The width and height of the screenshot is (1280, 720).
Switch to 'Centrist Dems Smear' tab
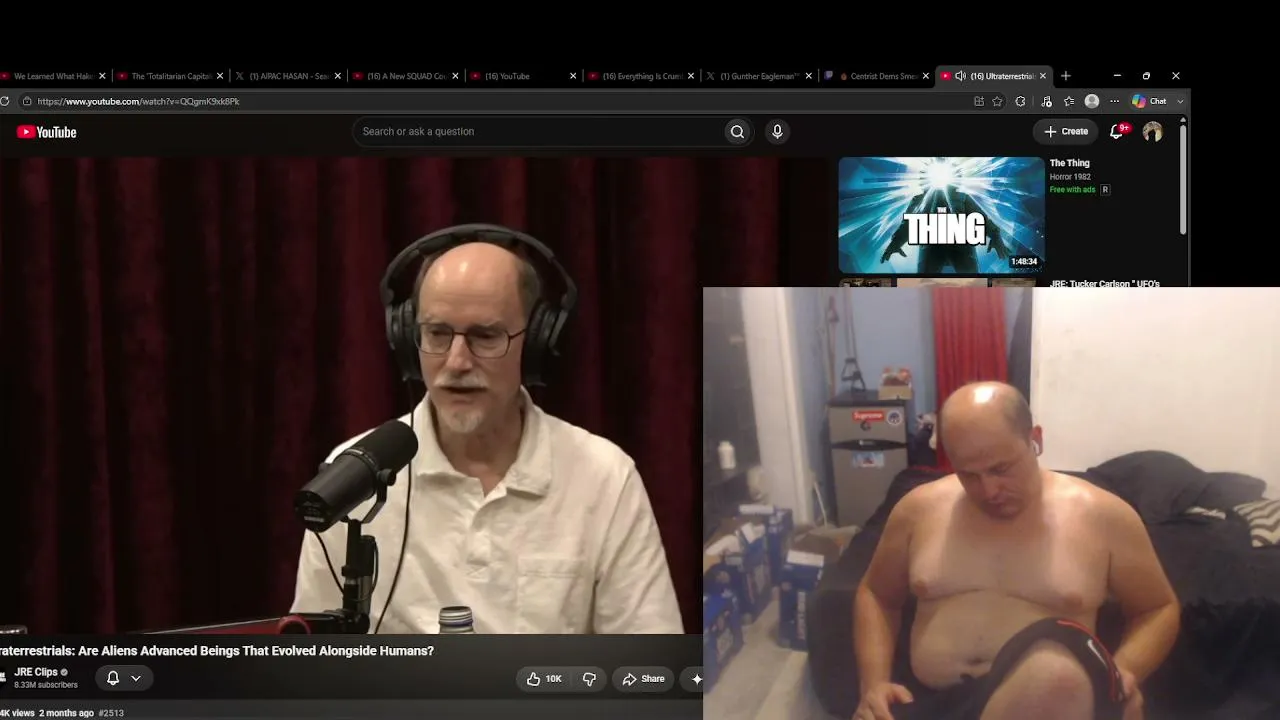[875, 76]
